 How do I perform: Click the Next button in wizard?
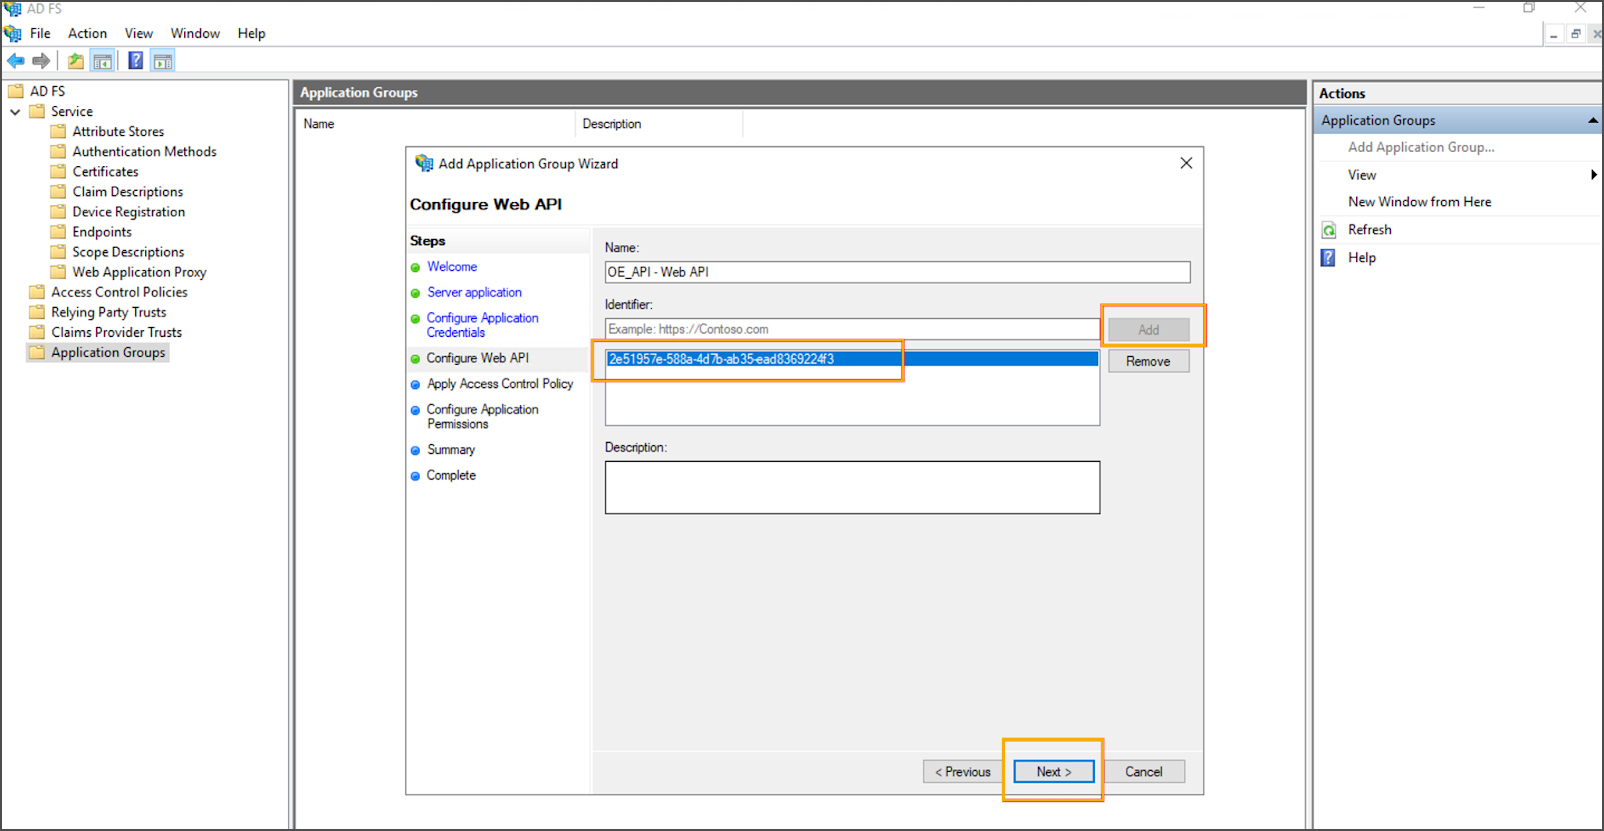[1053, 772]
